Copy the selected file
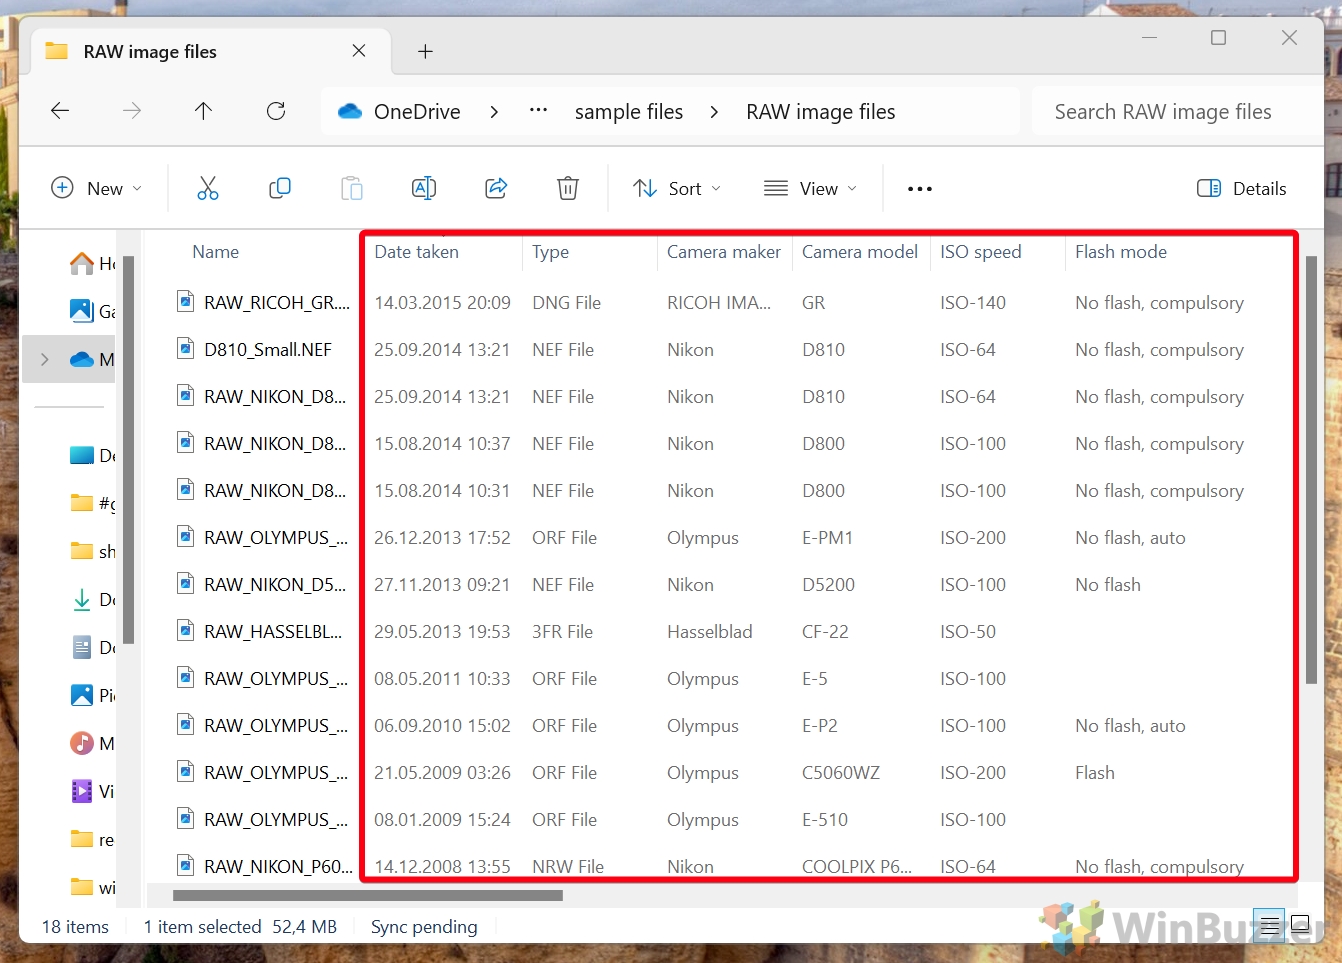The width and height of the screenshot is (1342, 963). tap(280, 188)
